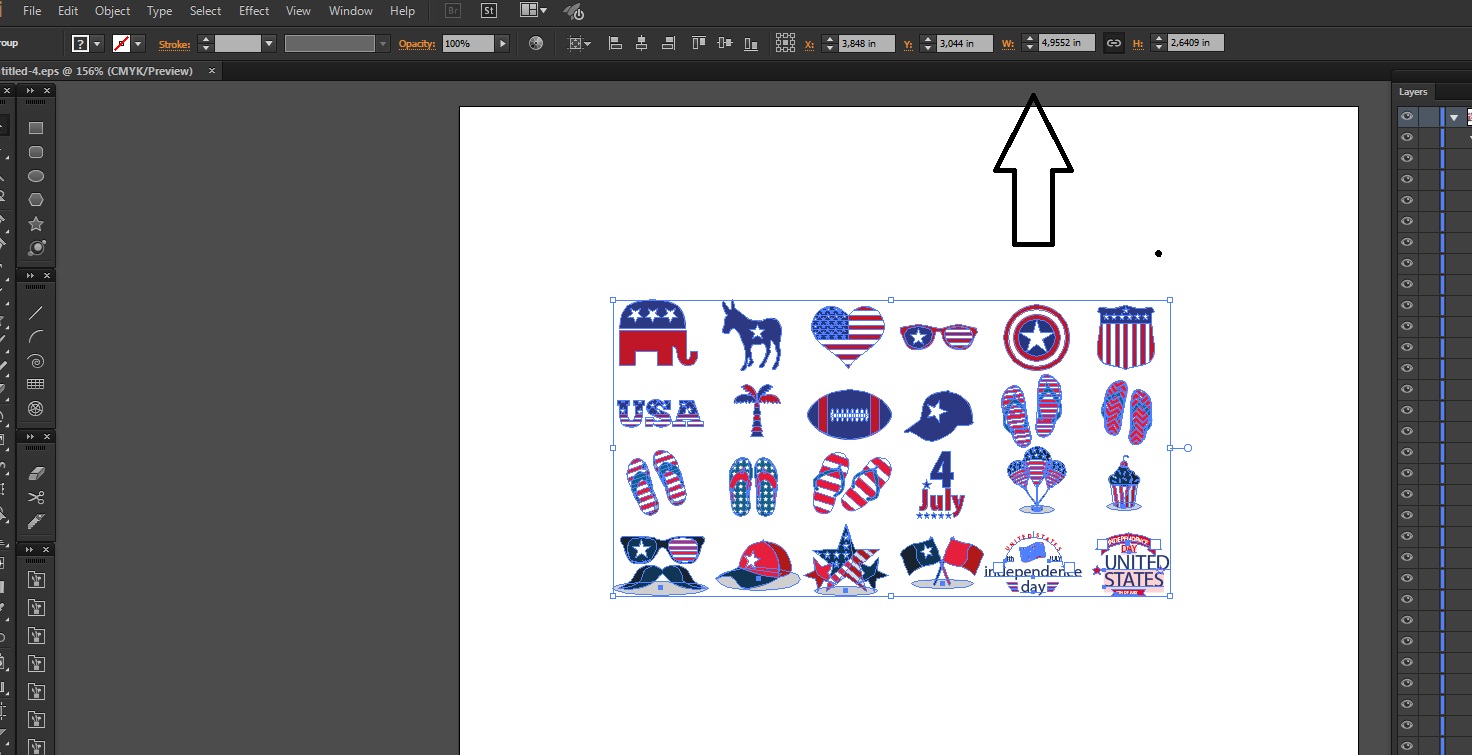Select the Polygon tool

pos(36,200)
